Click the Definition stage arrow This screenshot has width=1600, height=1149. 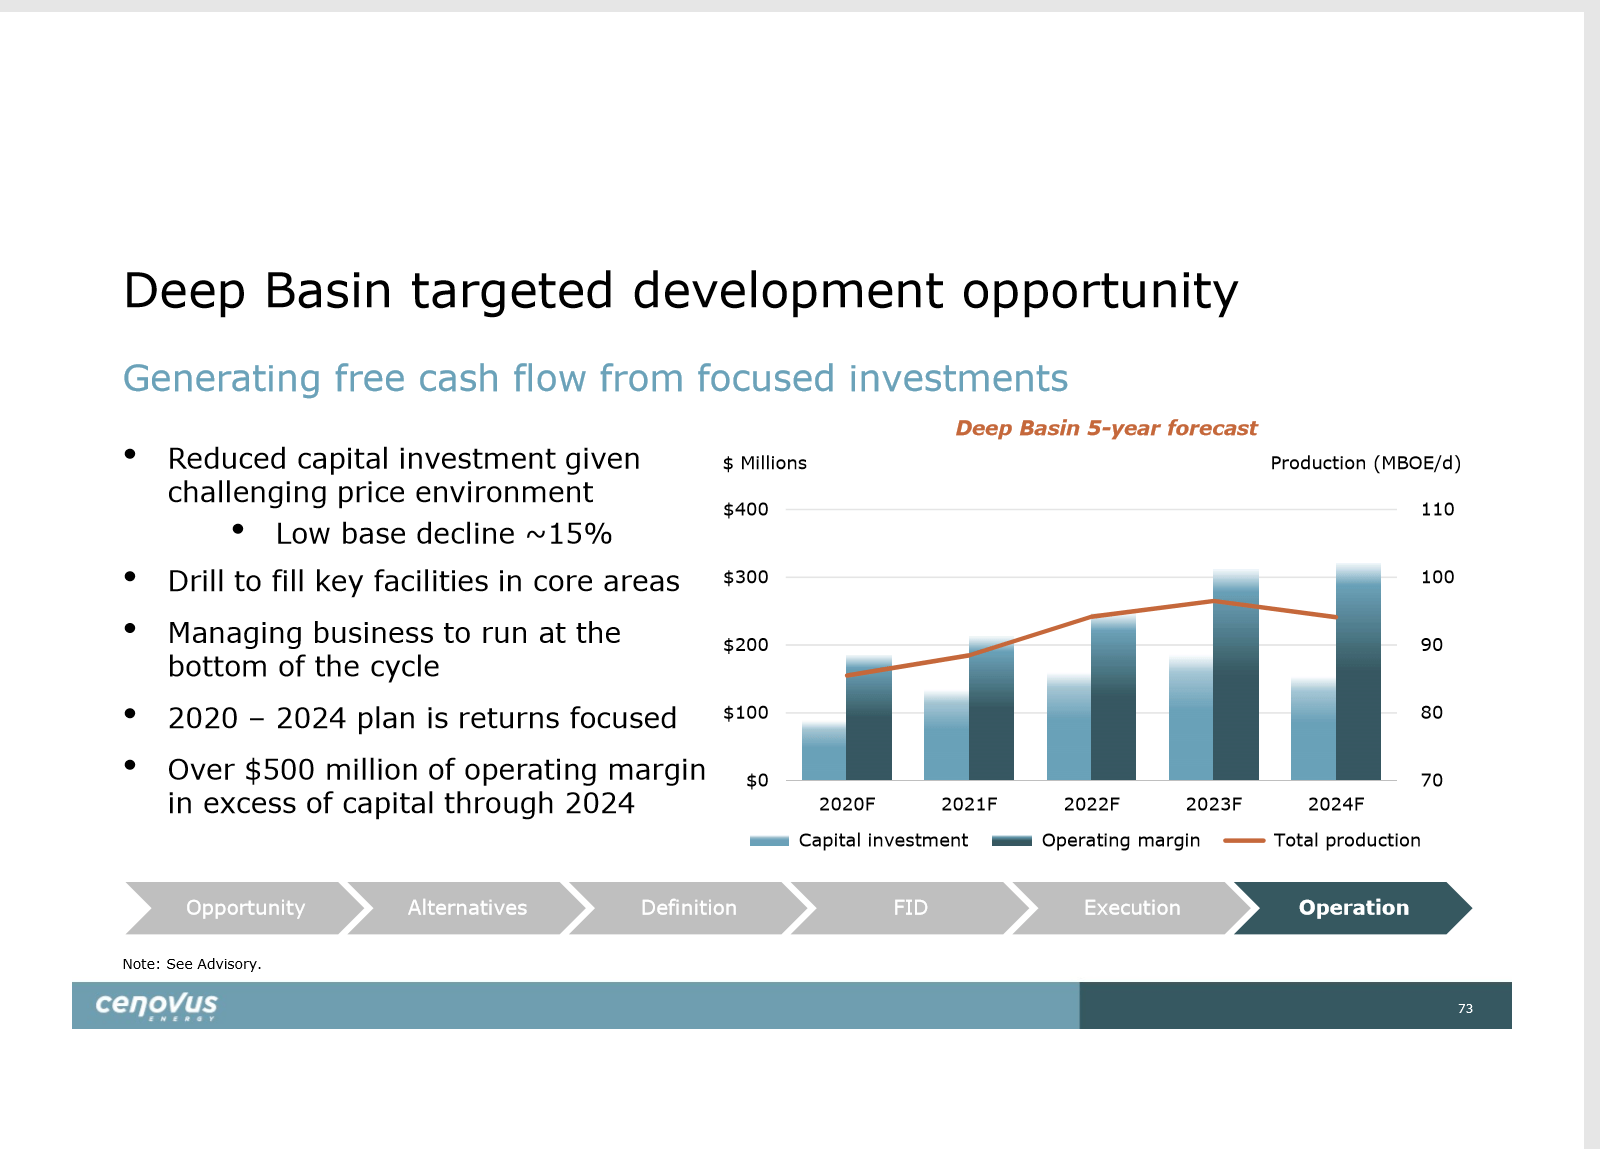click(689, 908)
